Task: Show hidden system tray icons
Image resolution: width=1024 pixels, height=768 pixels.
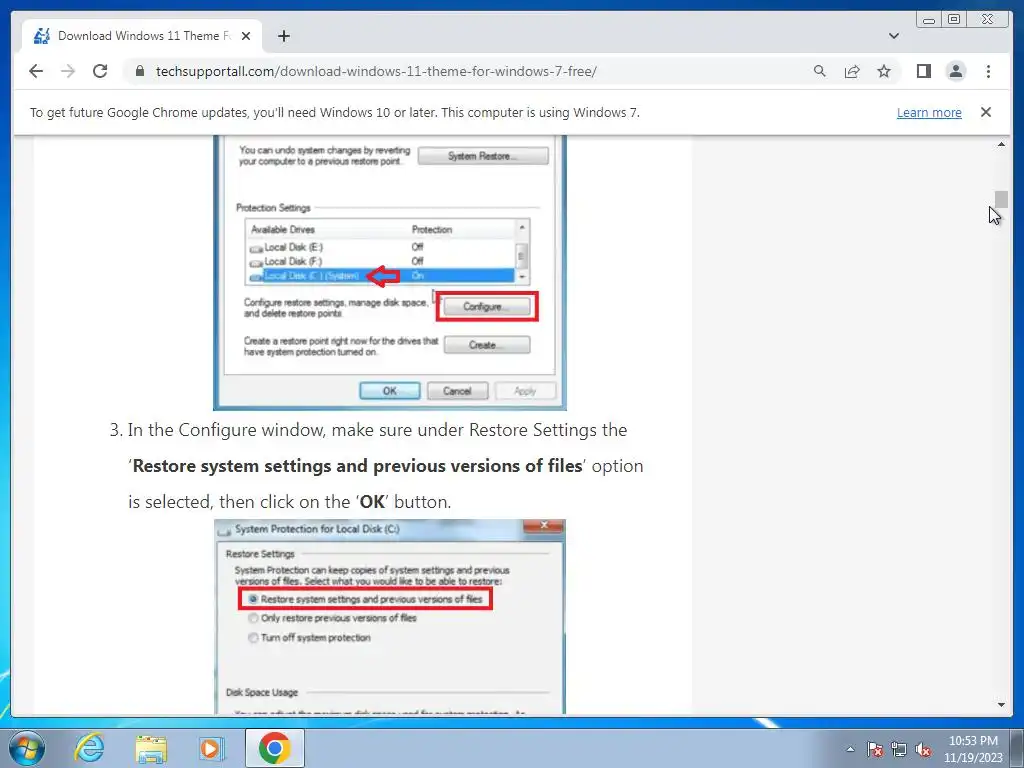Action: [850, 749]
